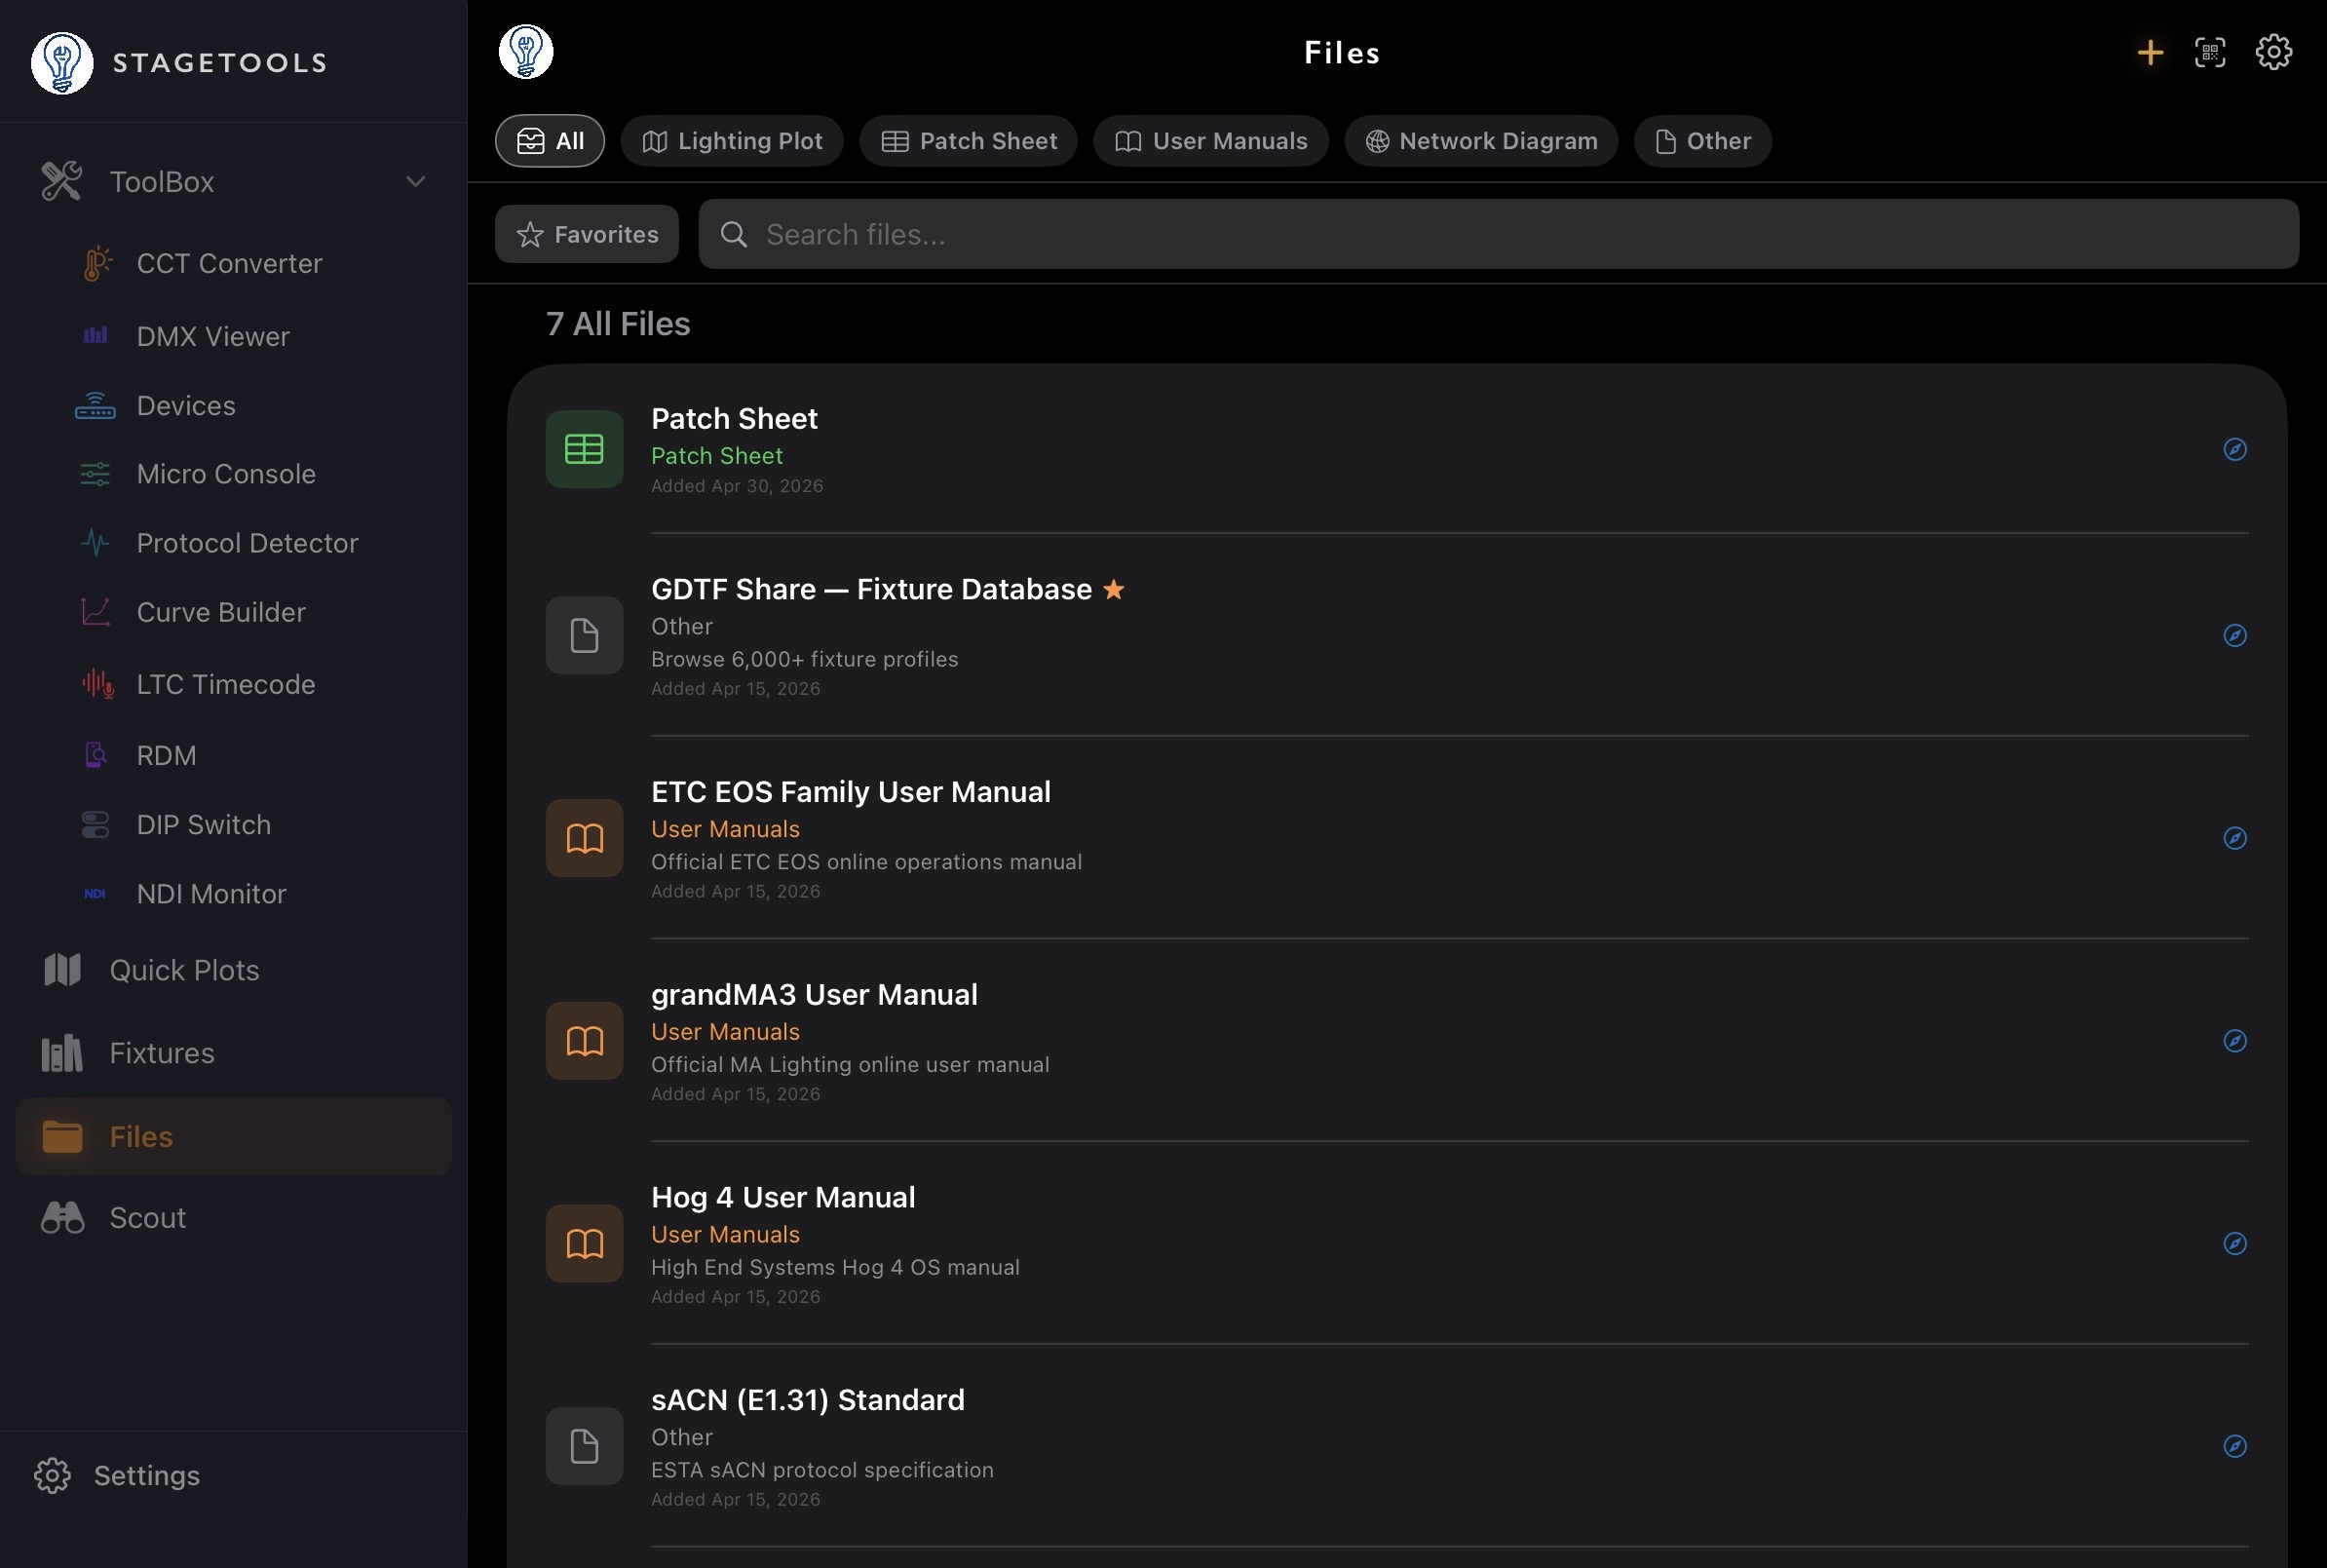Screen dimensions: 2327x1568
Task: Click the '7 All Files' heading
Action: tap(618, 324)
